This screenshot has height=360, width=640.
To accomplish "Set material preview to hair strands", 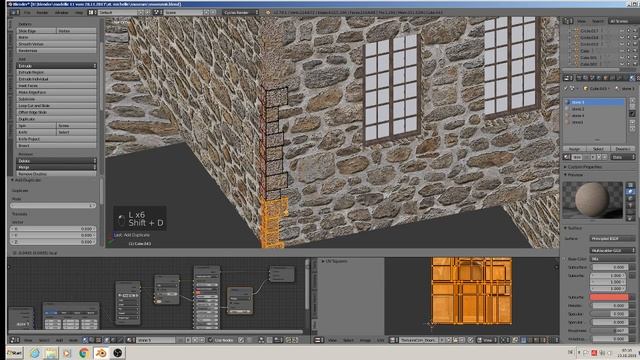I will (630, 212).
